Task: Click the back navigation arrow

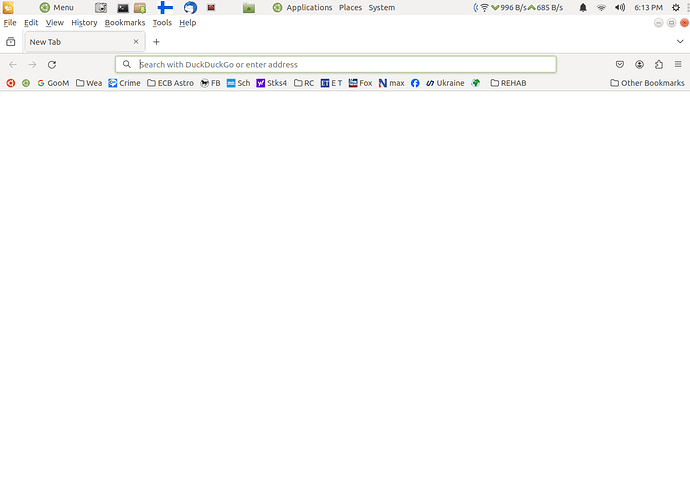Action: 13,65
